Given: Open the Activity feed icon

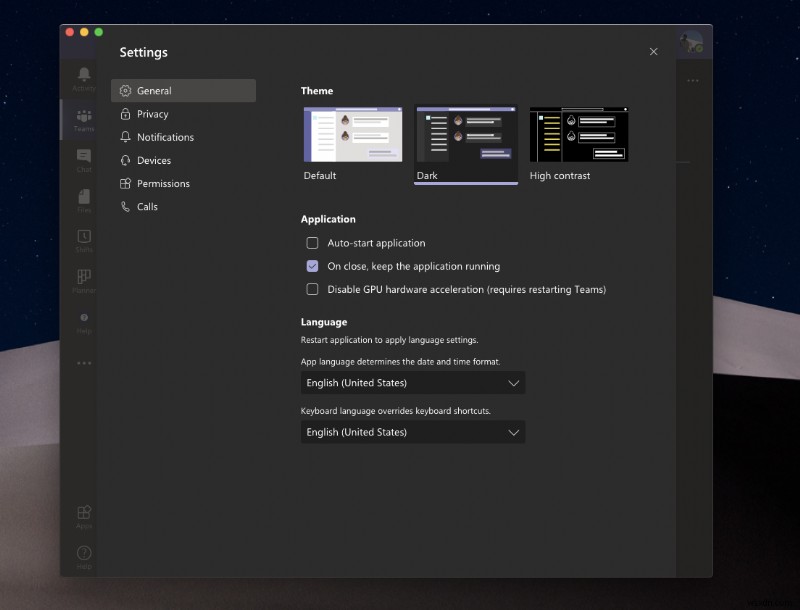Looking at the screenshot, I should click(84, 80).
